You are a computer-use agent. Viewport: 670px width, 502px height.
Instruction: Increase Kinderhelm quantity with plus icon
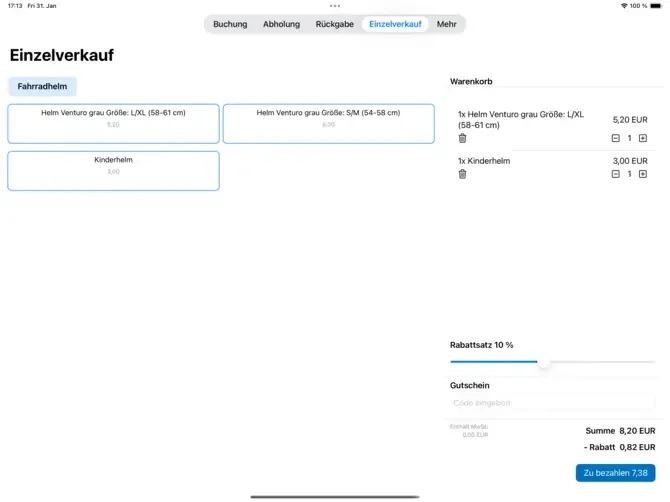tap(643, 174)
